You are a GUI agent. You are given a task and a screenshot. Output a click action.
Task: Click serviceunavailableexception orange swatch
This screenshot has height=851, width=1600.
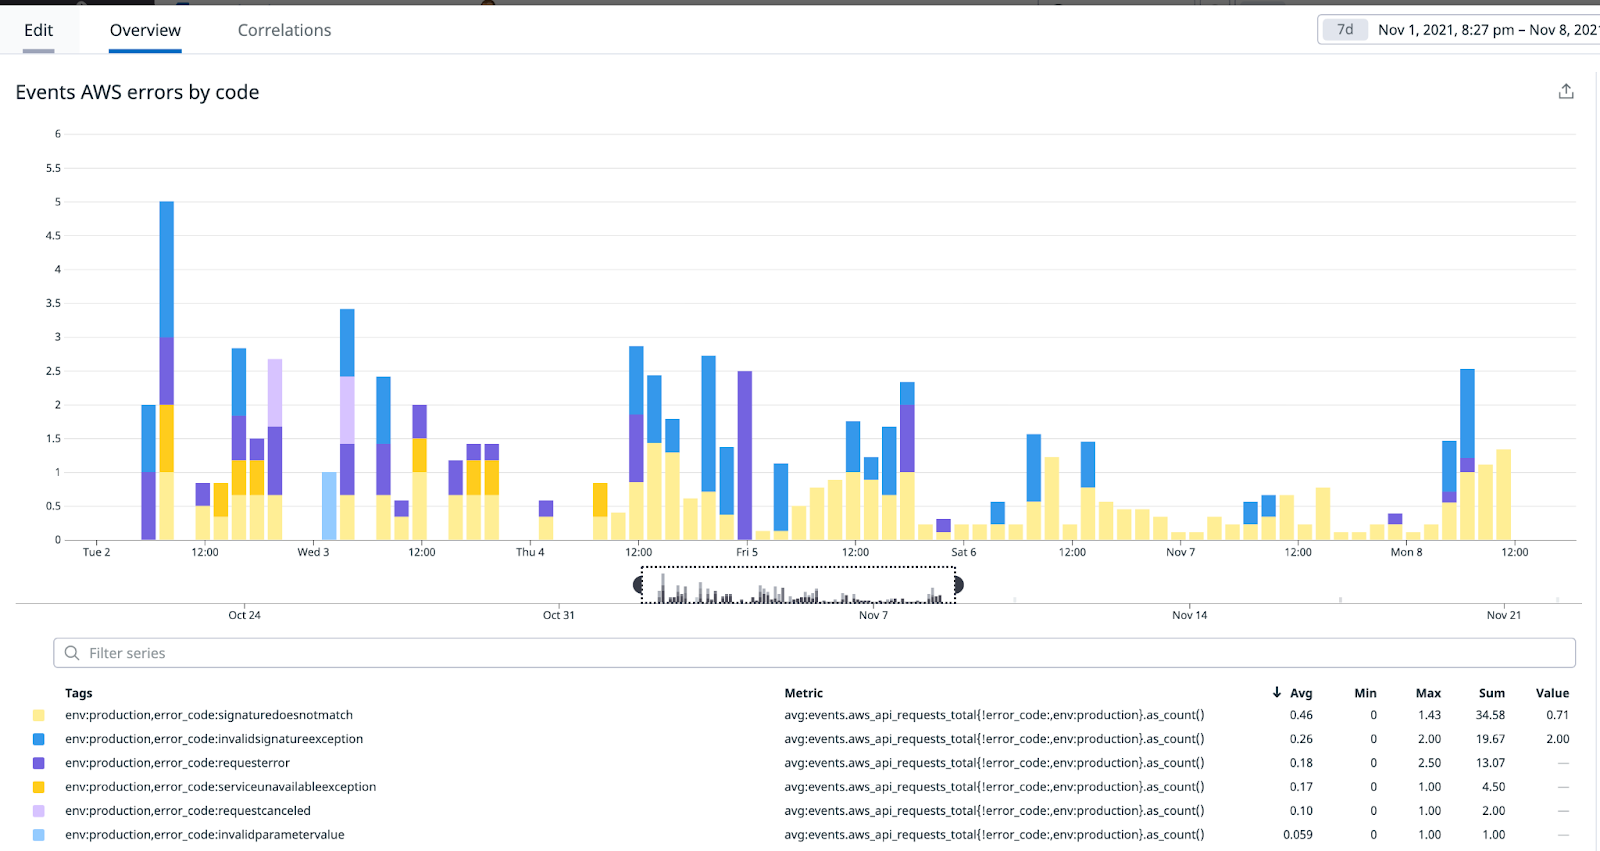pos(39,787)
